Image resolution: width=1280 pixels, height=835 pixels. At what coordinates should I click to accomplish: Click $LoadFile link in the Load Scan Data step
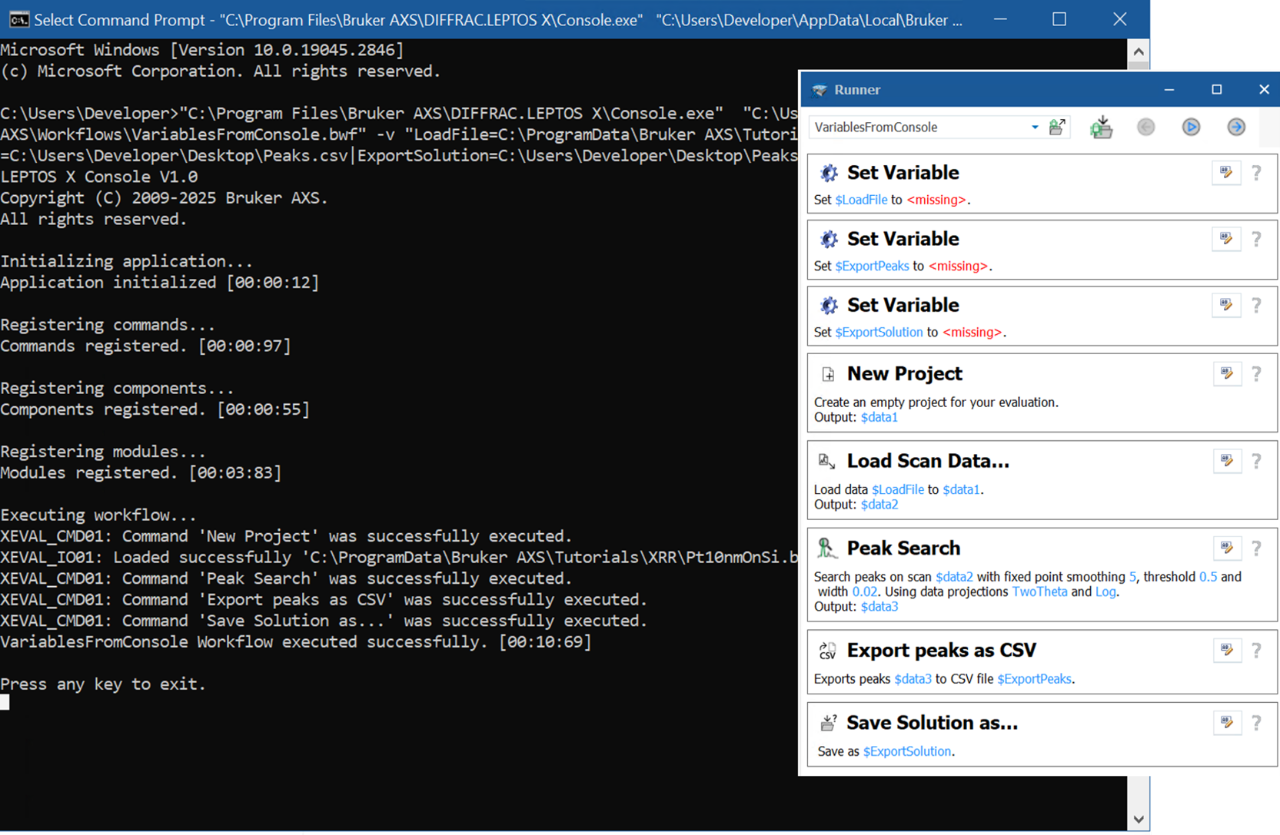(898, 490)
